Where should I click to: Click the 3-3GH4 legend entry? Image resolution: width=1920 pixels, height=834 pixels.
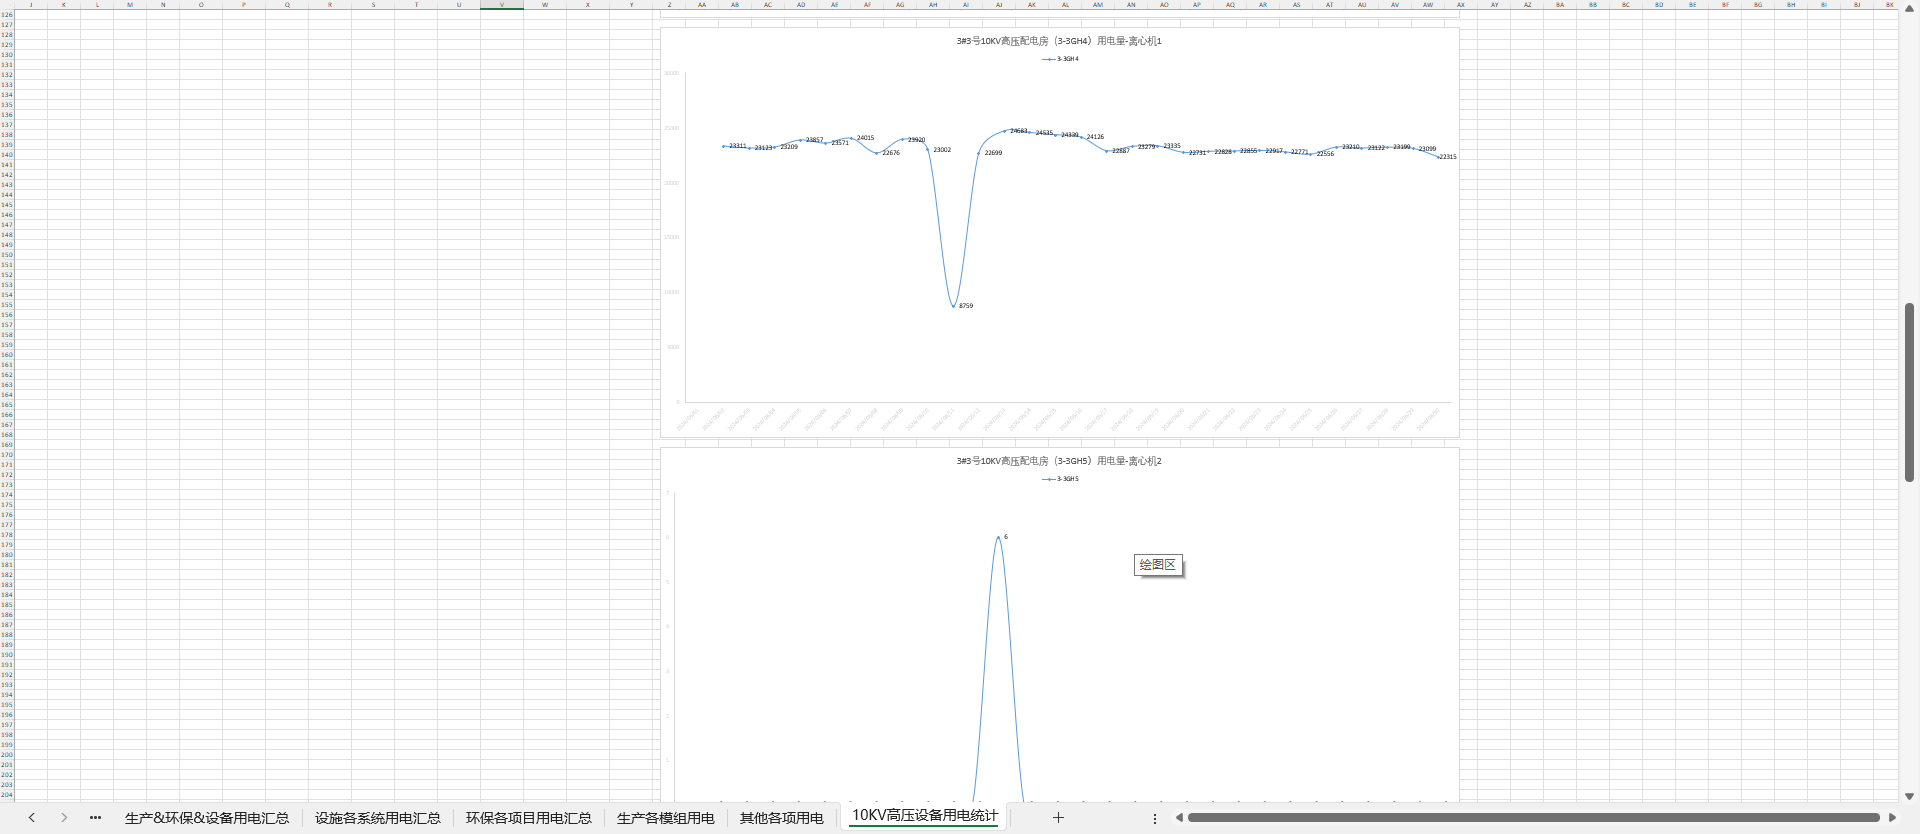[1060, 59]
